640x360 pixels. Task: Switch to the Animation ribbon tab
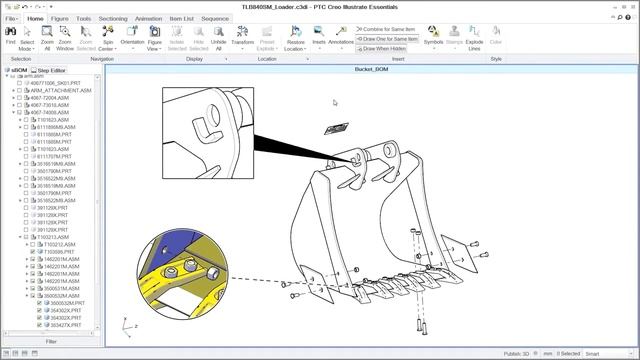coord(149,19)
